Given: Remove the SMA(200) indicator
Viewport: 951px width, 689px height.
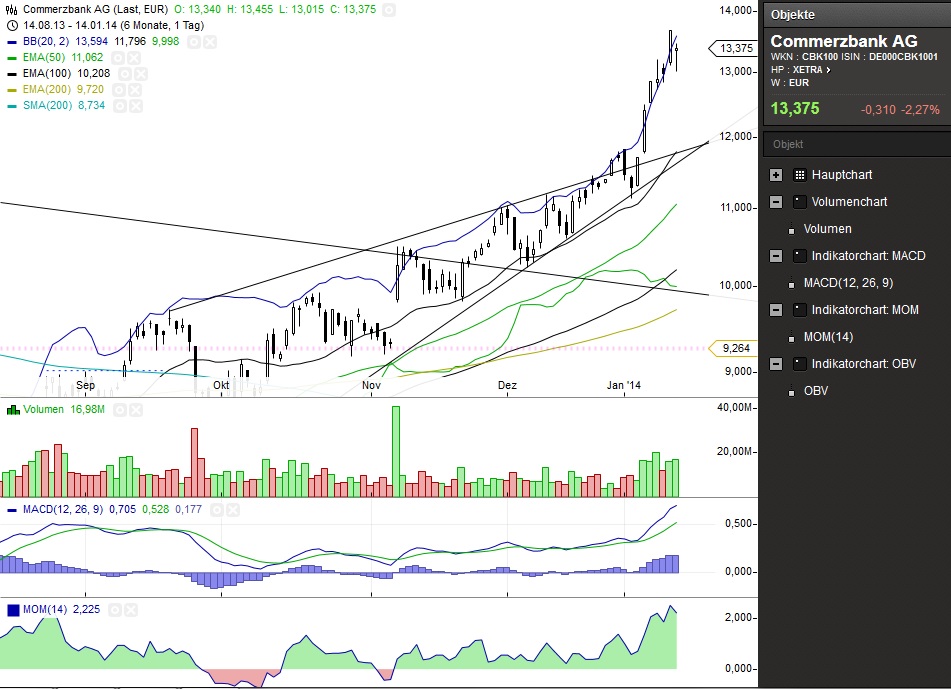Looking at the screenshot, I should pos(136,106).
